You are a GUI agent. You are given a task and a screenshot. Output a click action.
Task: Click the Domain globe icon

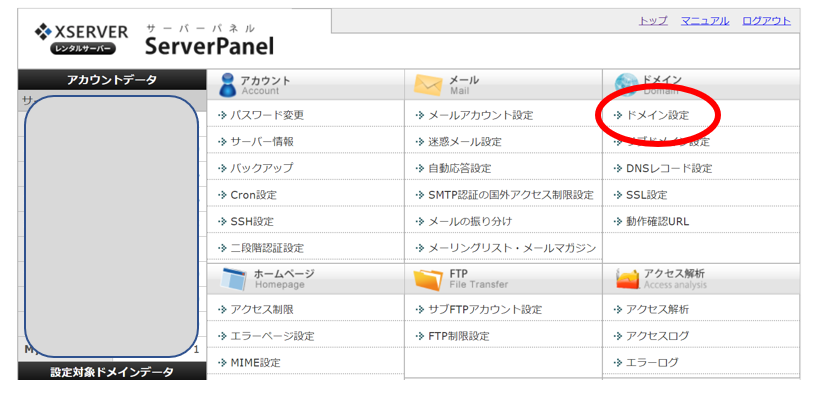626,82
